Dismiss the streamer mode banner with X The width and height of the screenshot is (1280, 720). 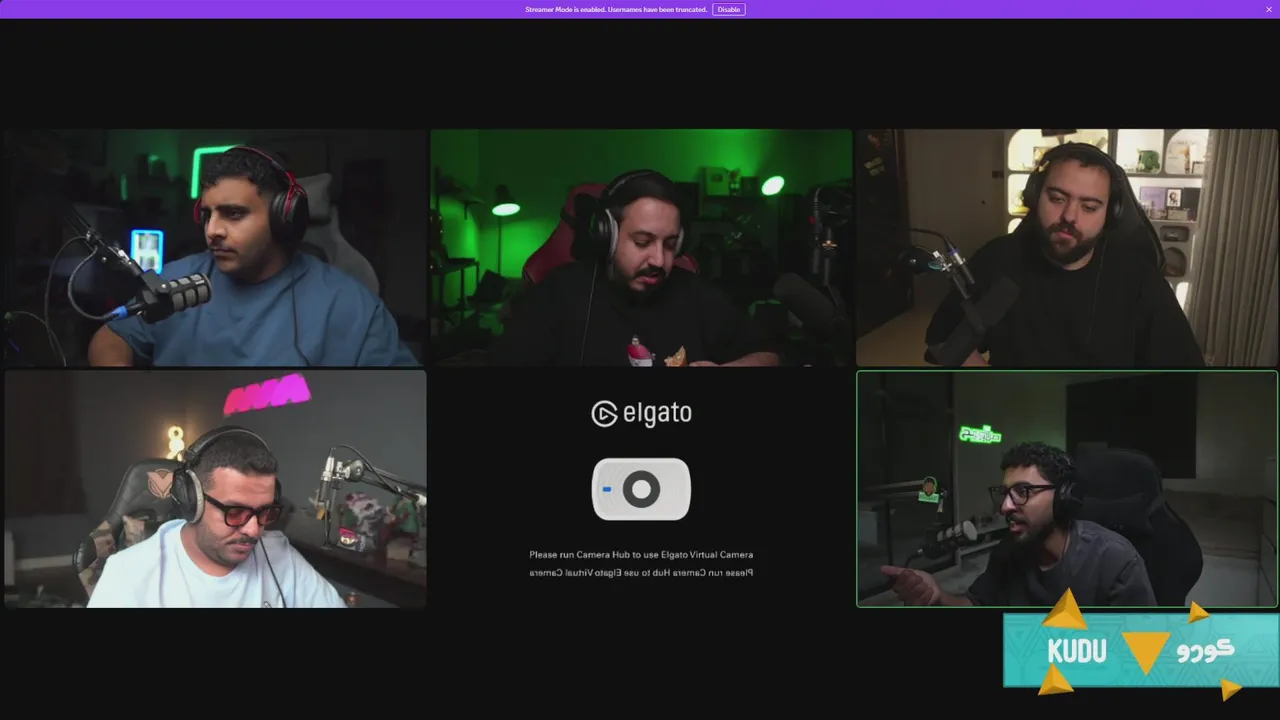tap(1269, 9)
